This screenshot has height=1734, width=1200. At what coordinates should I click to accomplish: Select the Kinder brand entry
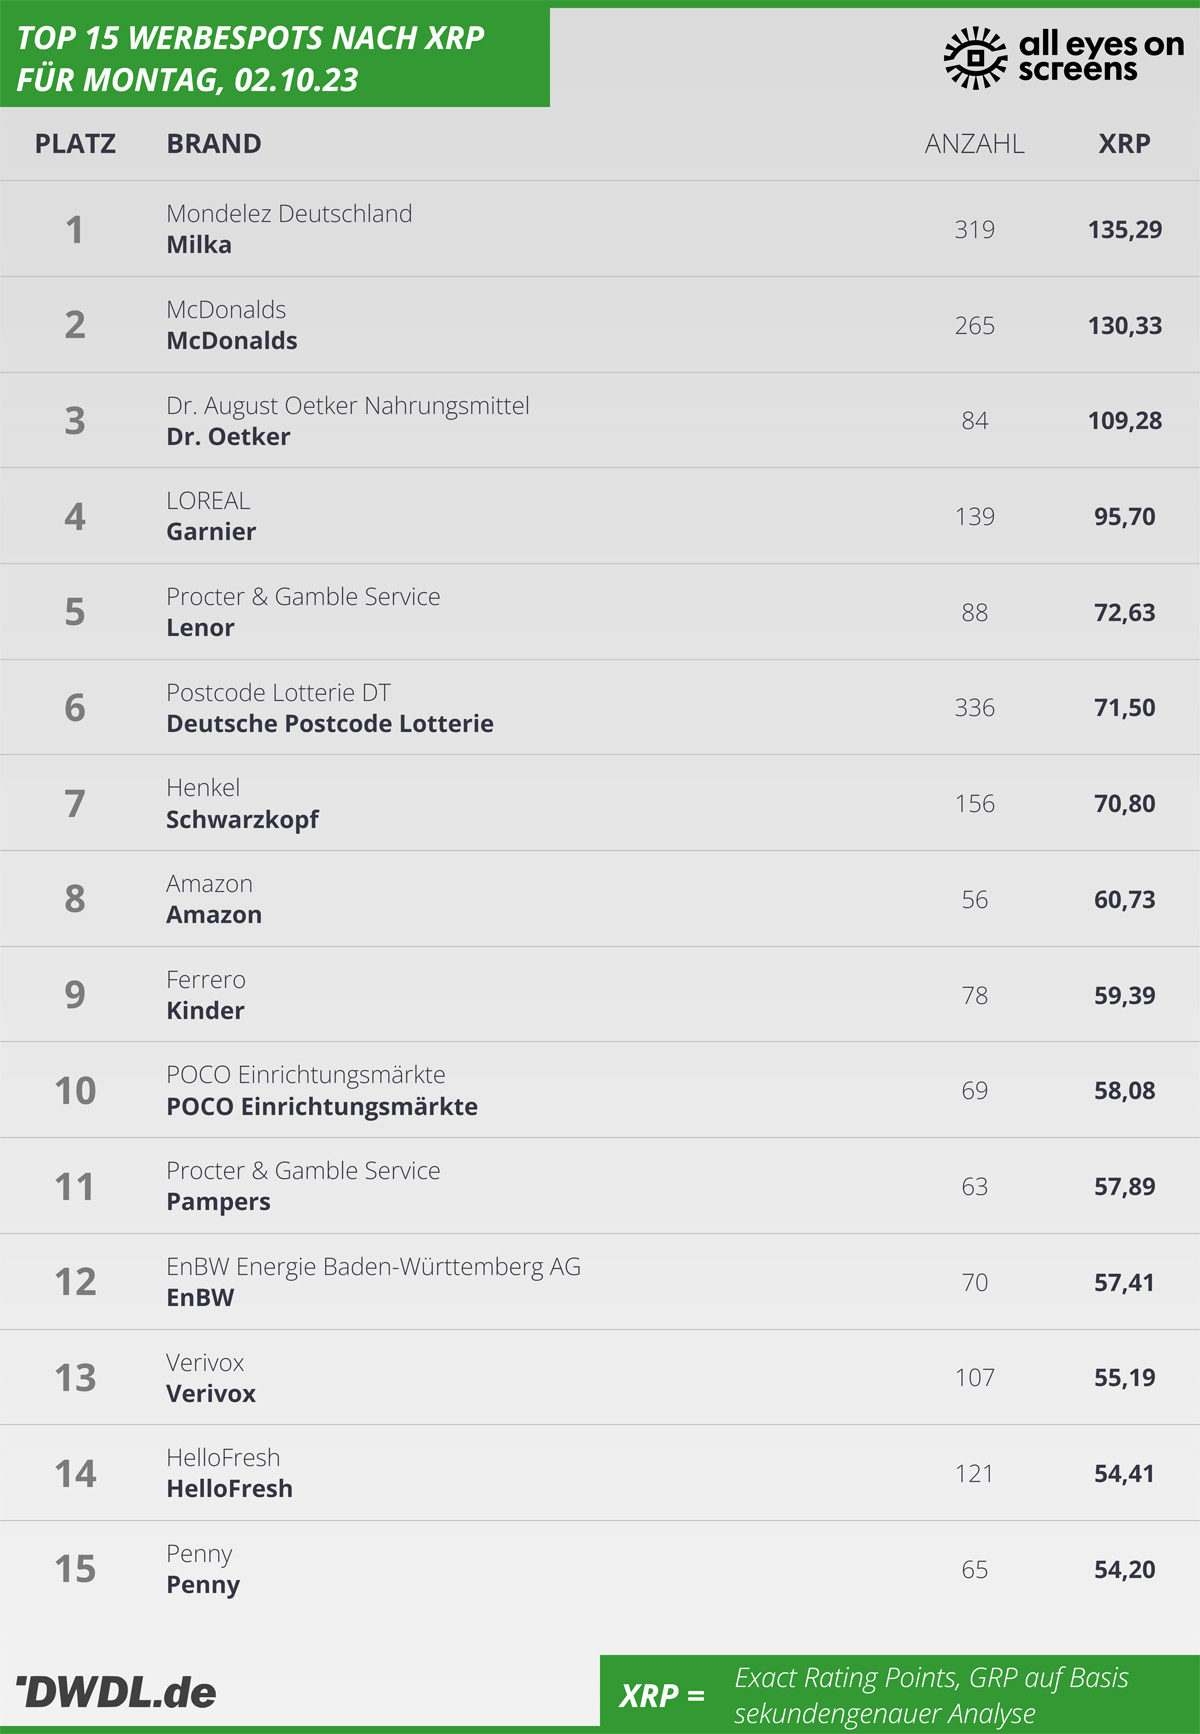(x=205, y=1011)
